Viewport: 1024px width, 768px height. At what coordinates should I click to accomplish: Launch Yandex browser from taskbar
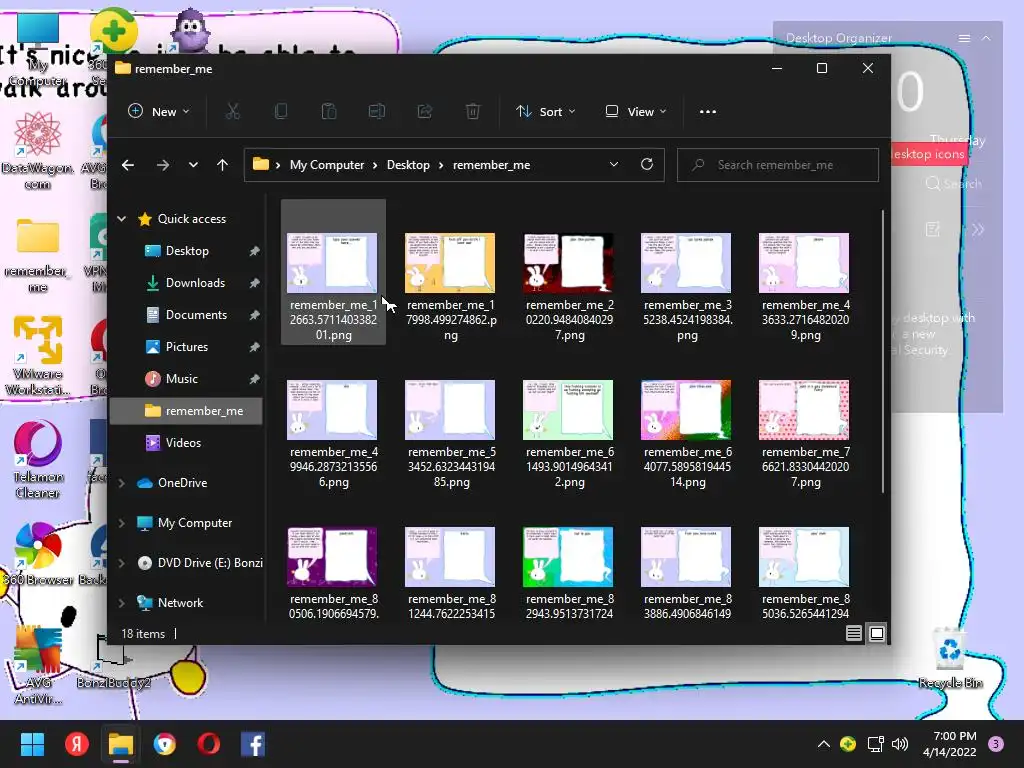point(76,744)
